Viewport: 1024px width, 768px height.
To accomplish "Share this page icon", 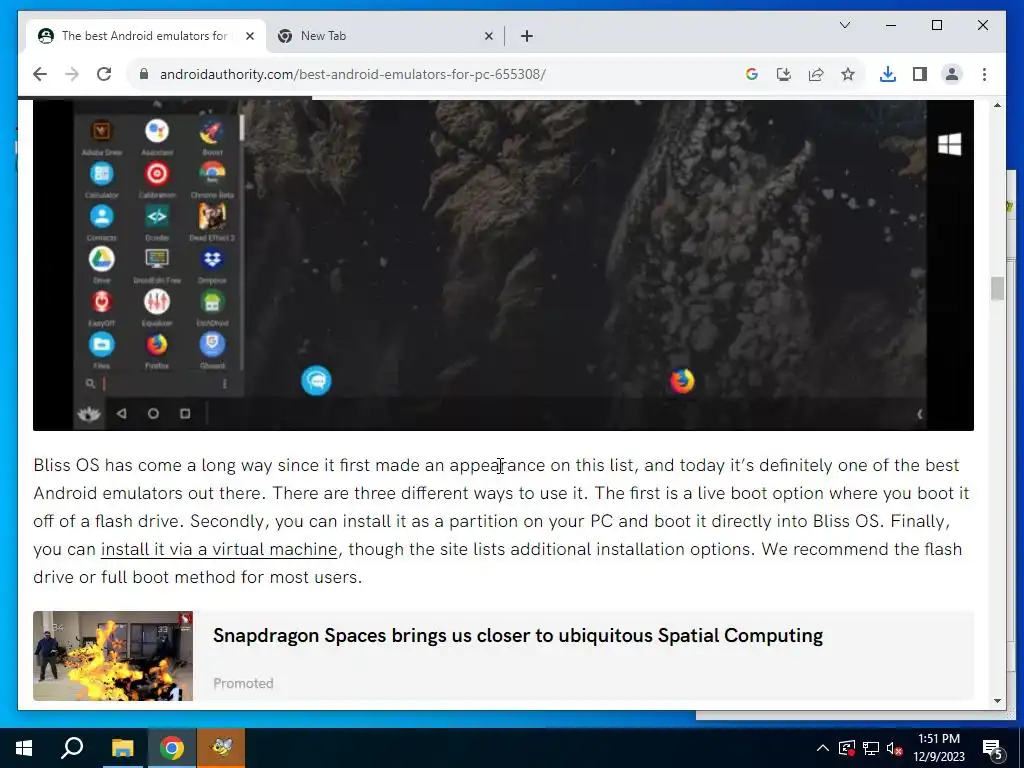I will [816, 74].
